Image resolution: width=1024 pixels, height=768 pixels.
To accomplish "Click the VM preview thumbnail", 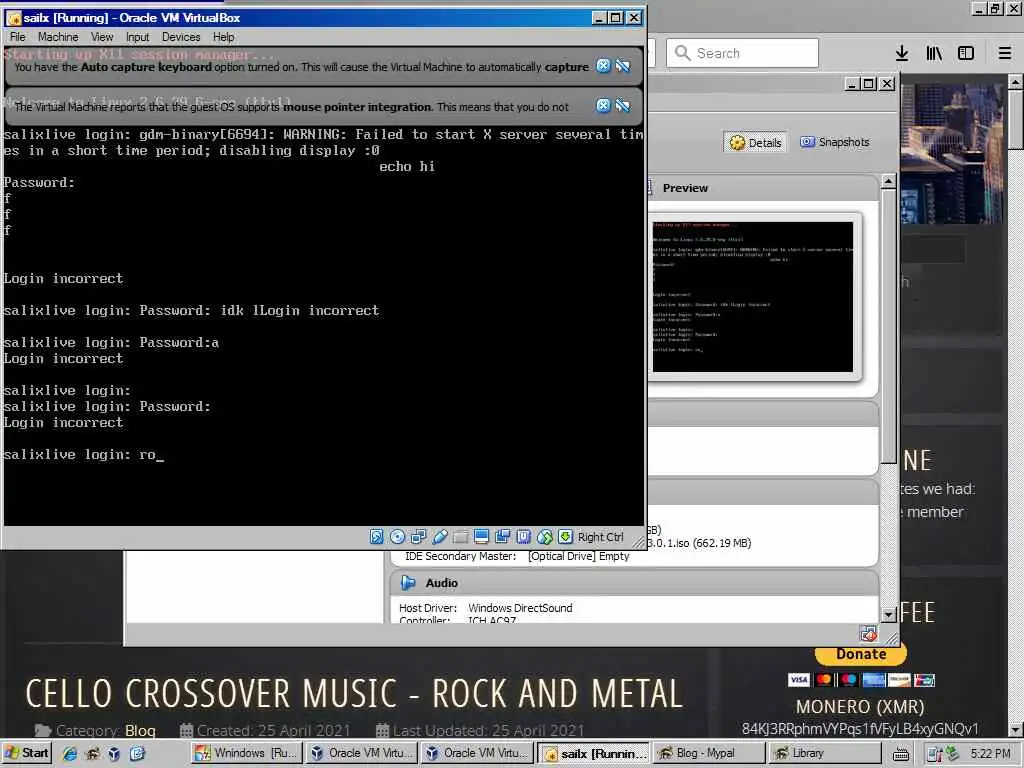I will (x=753, y=297).
